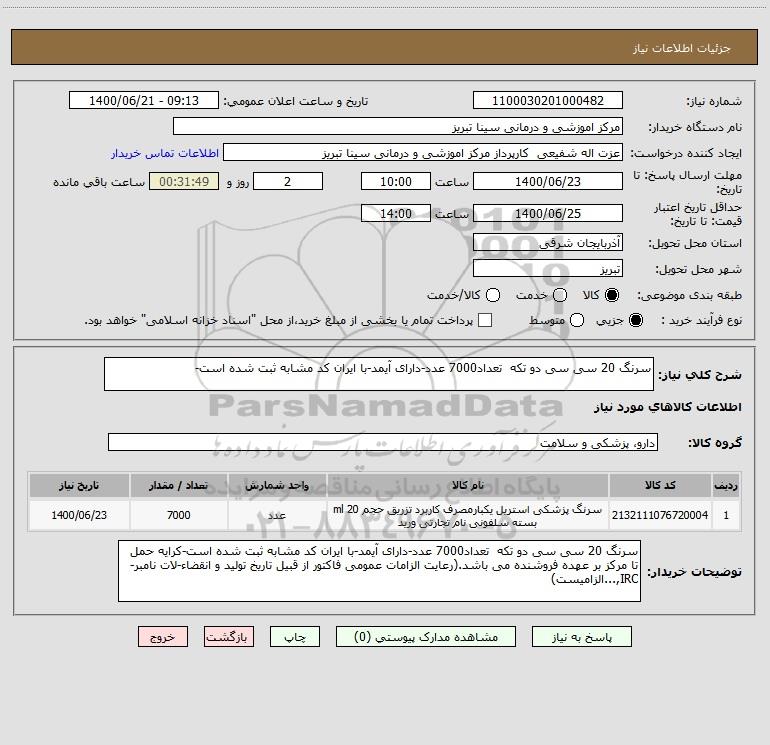Click the quantity cell 7000
Image resolution: width=770 pixels, height=745 pixels.
click(178, 515)
